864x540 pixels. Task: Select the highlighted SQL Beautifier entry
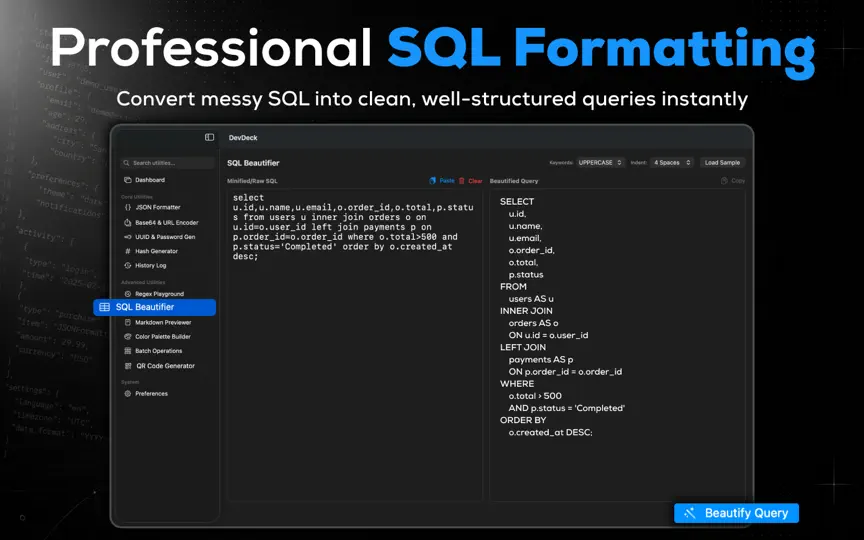[155, 307]
